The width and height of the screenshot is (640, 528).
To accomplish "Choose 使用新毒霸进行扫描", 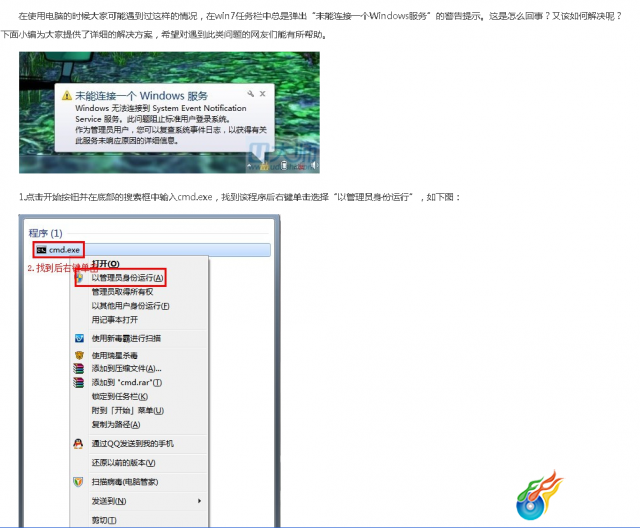I will [x=126, y=338].
